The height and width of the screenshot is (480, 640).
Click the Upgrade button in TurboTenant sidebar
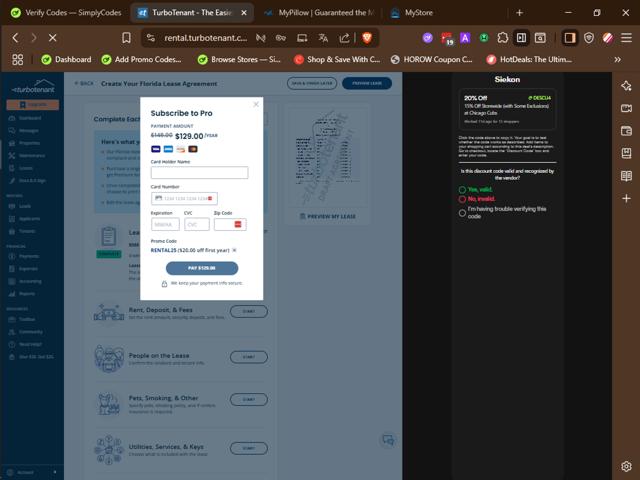33,105
